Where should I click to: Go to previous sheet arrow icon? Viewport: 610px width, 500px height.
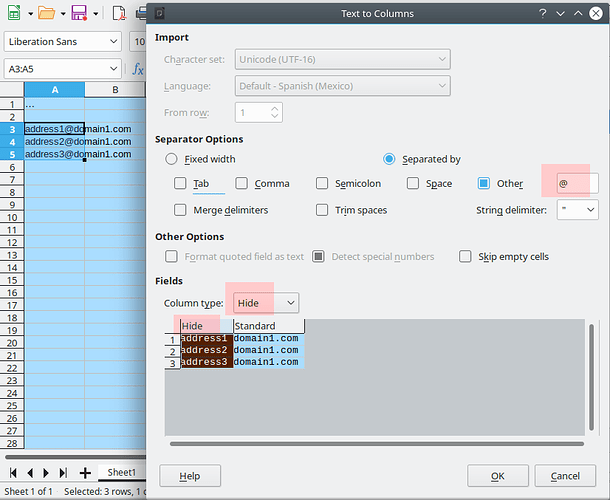point(30,473)
